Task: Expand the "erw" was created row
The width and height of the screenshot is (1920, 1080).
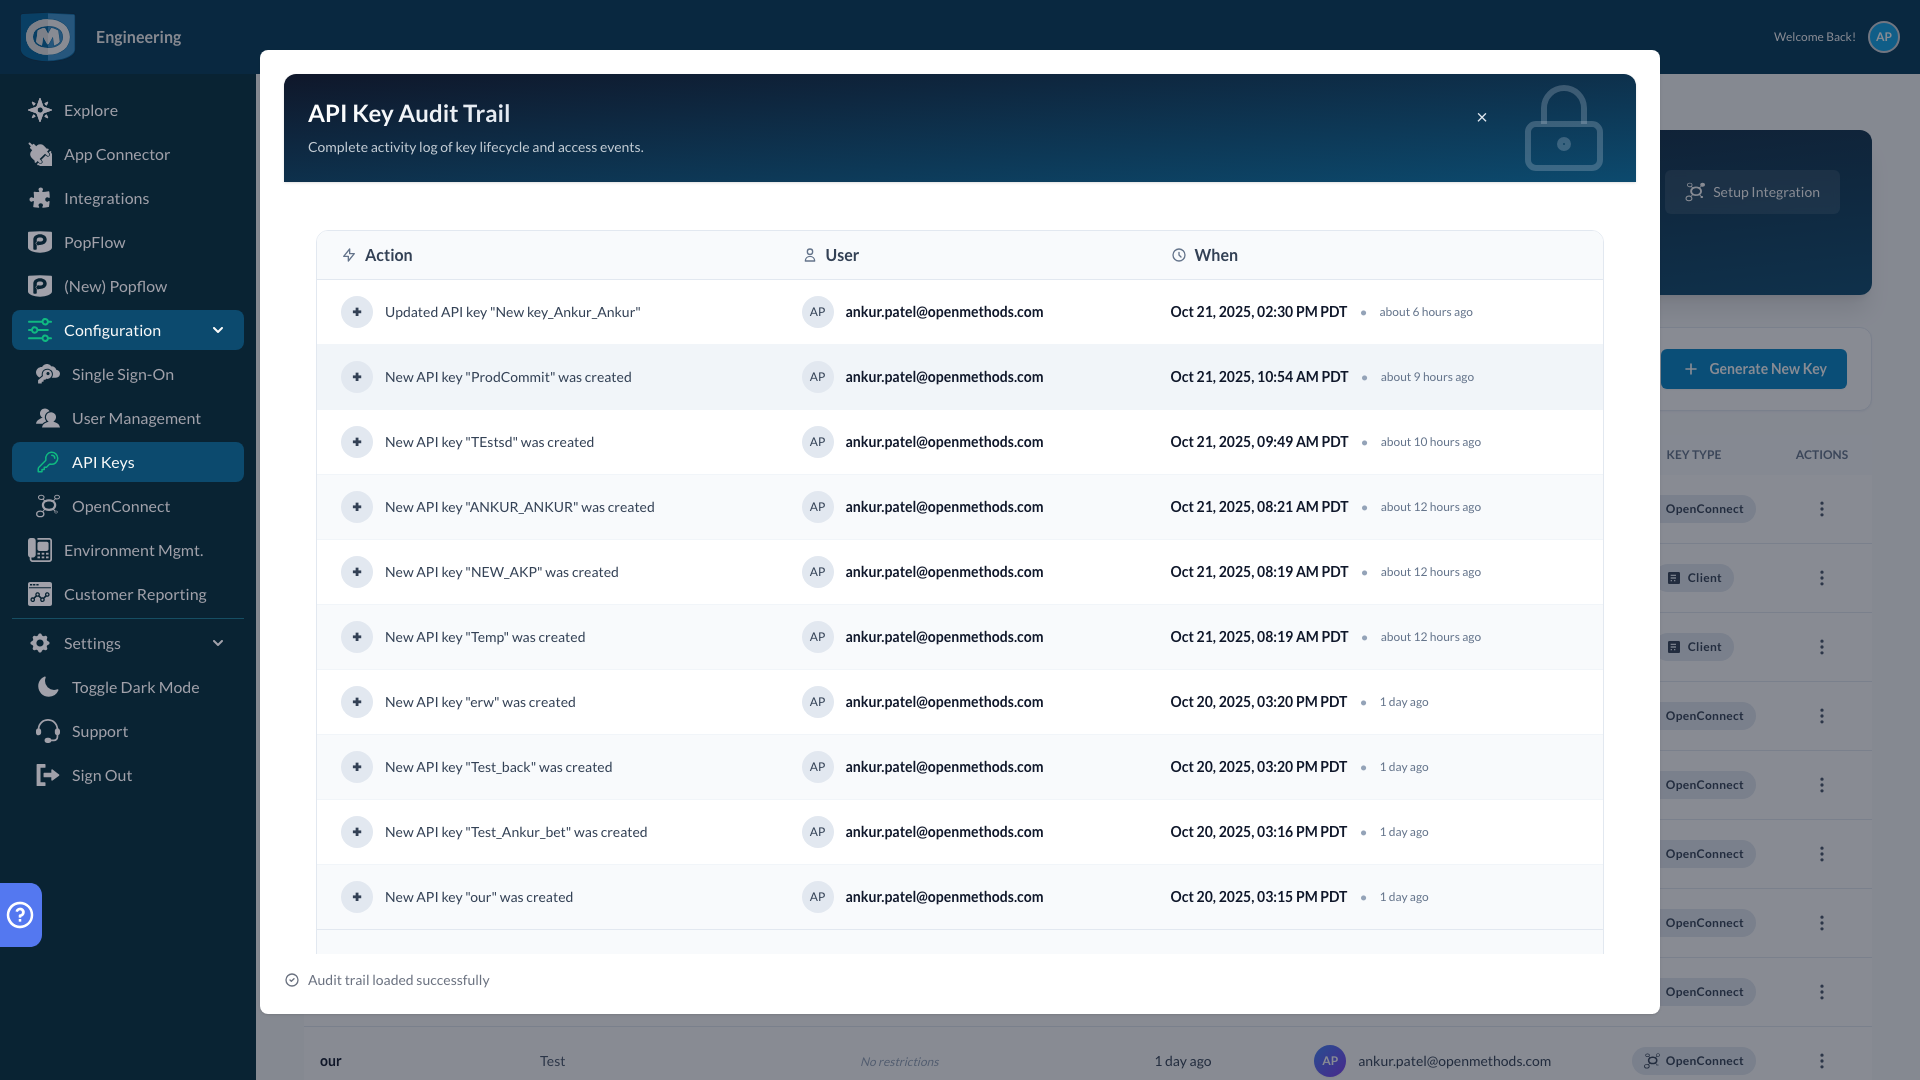Action: [x=357, y=702]
